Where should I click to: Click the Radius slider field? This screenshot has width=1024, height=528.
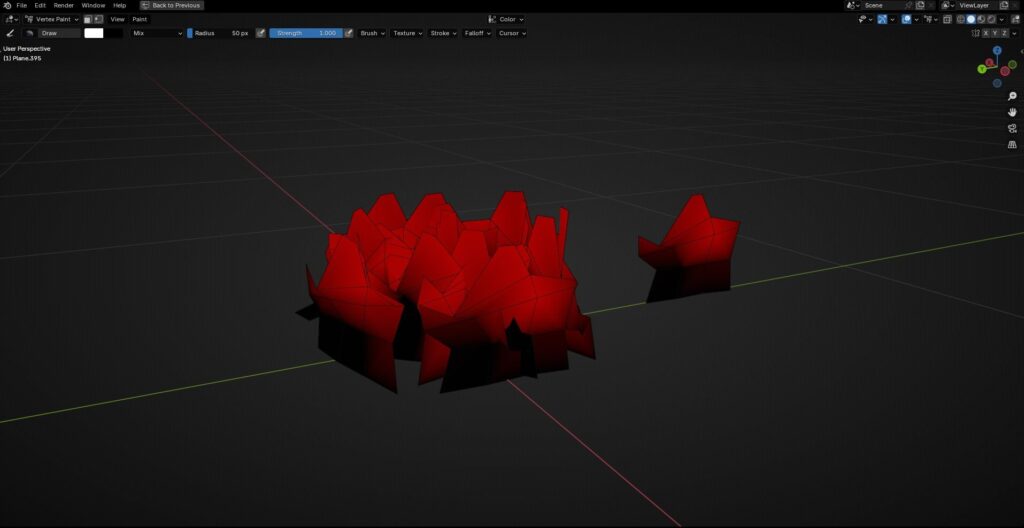tap(220, 33)
